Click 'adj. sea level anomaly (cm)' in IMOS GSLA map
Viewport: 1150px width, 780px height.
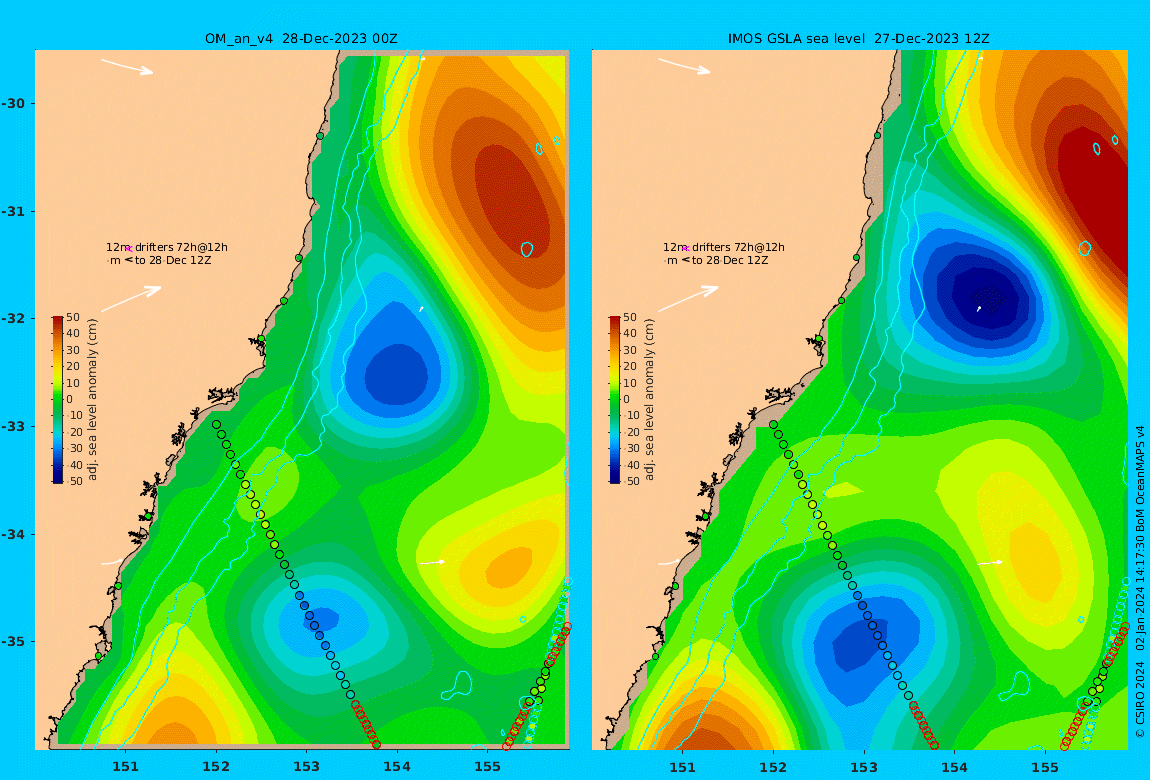point(650,400)
